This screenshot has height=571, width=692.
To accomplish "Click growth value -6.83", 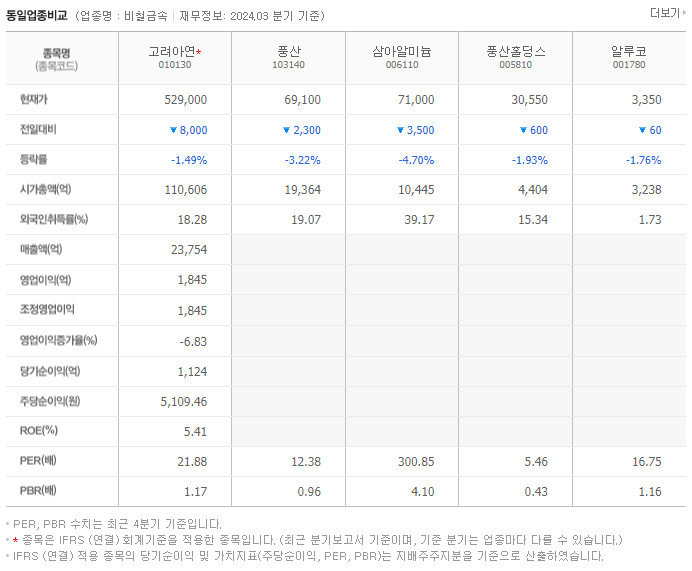I will tap(193, 342).
